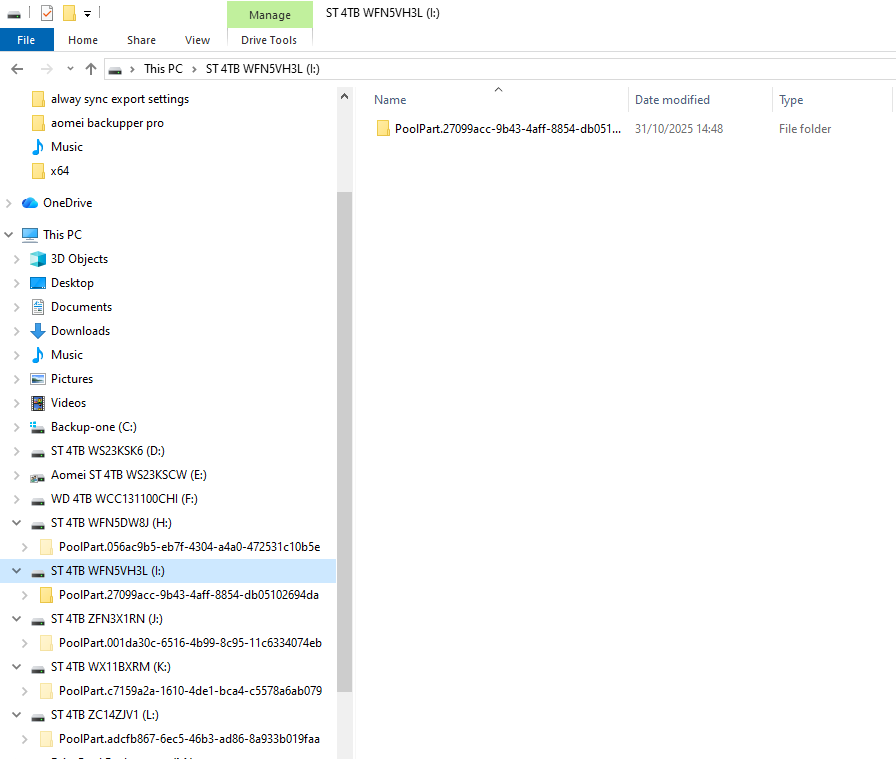The height and width of the screenshot is (759, 896).
Task: Select the PoolPart.27099acc folder in file list
Action: click(x=507, y=129)
